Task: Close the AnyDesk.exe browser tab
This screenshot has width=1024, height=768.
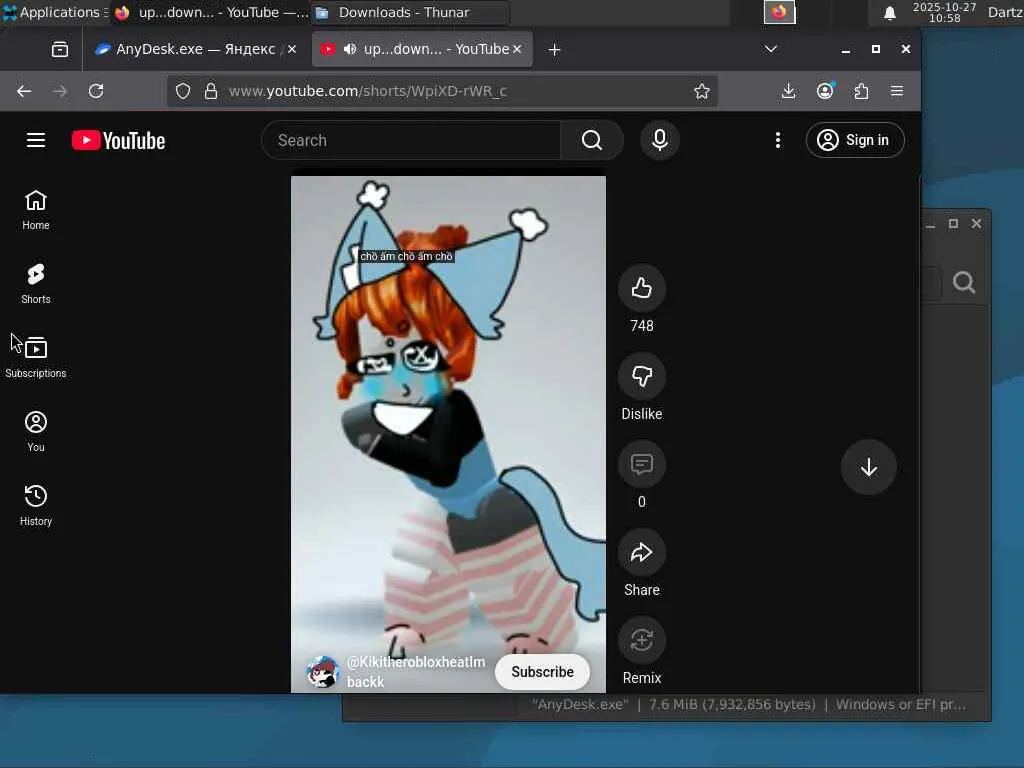Action: [292, 50]
